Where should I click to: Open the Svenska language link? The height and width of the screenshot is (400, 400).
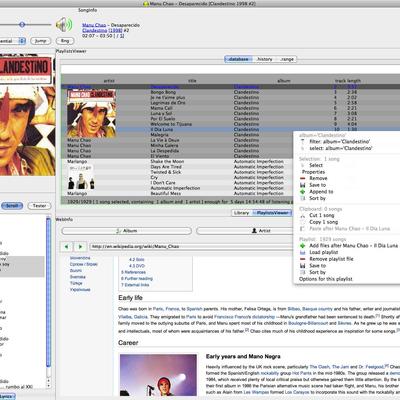coord(78,277)
